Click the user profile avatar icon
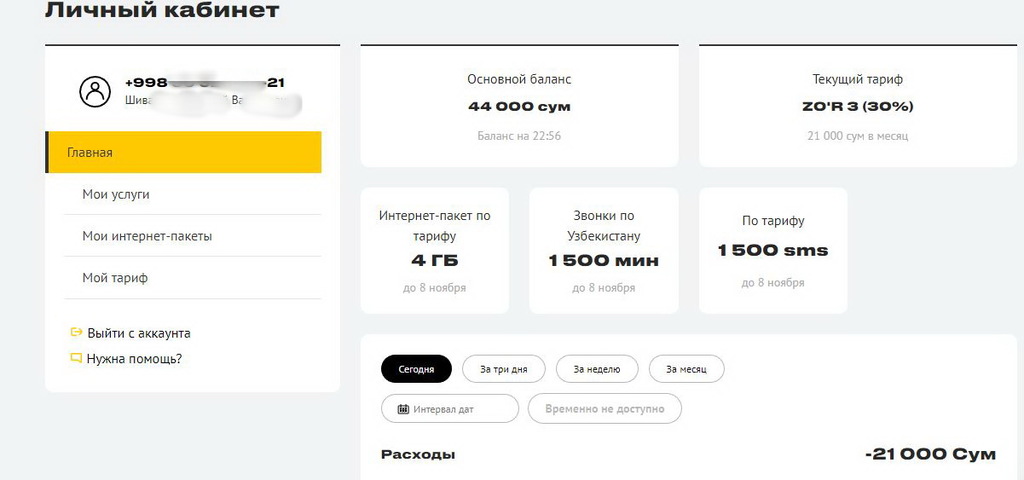1024x480 pixels. [95, 92]
